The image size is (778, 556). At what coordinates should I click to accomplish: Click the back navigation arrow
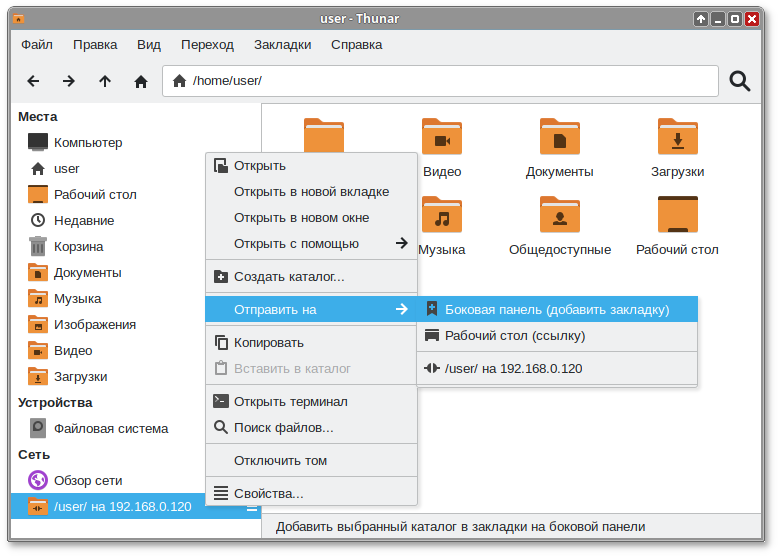tap(33, 81)
